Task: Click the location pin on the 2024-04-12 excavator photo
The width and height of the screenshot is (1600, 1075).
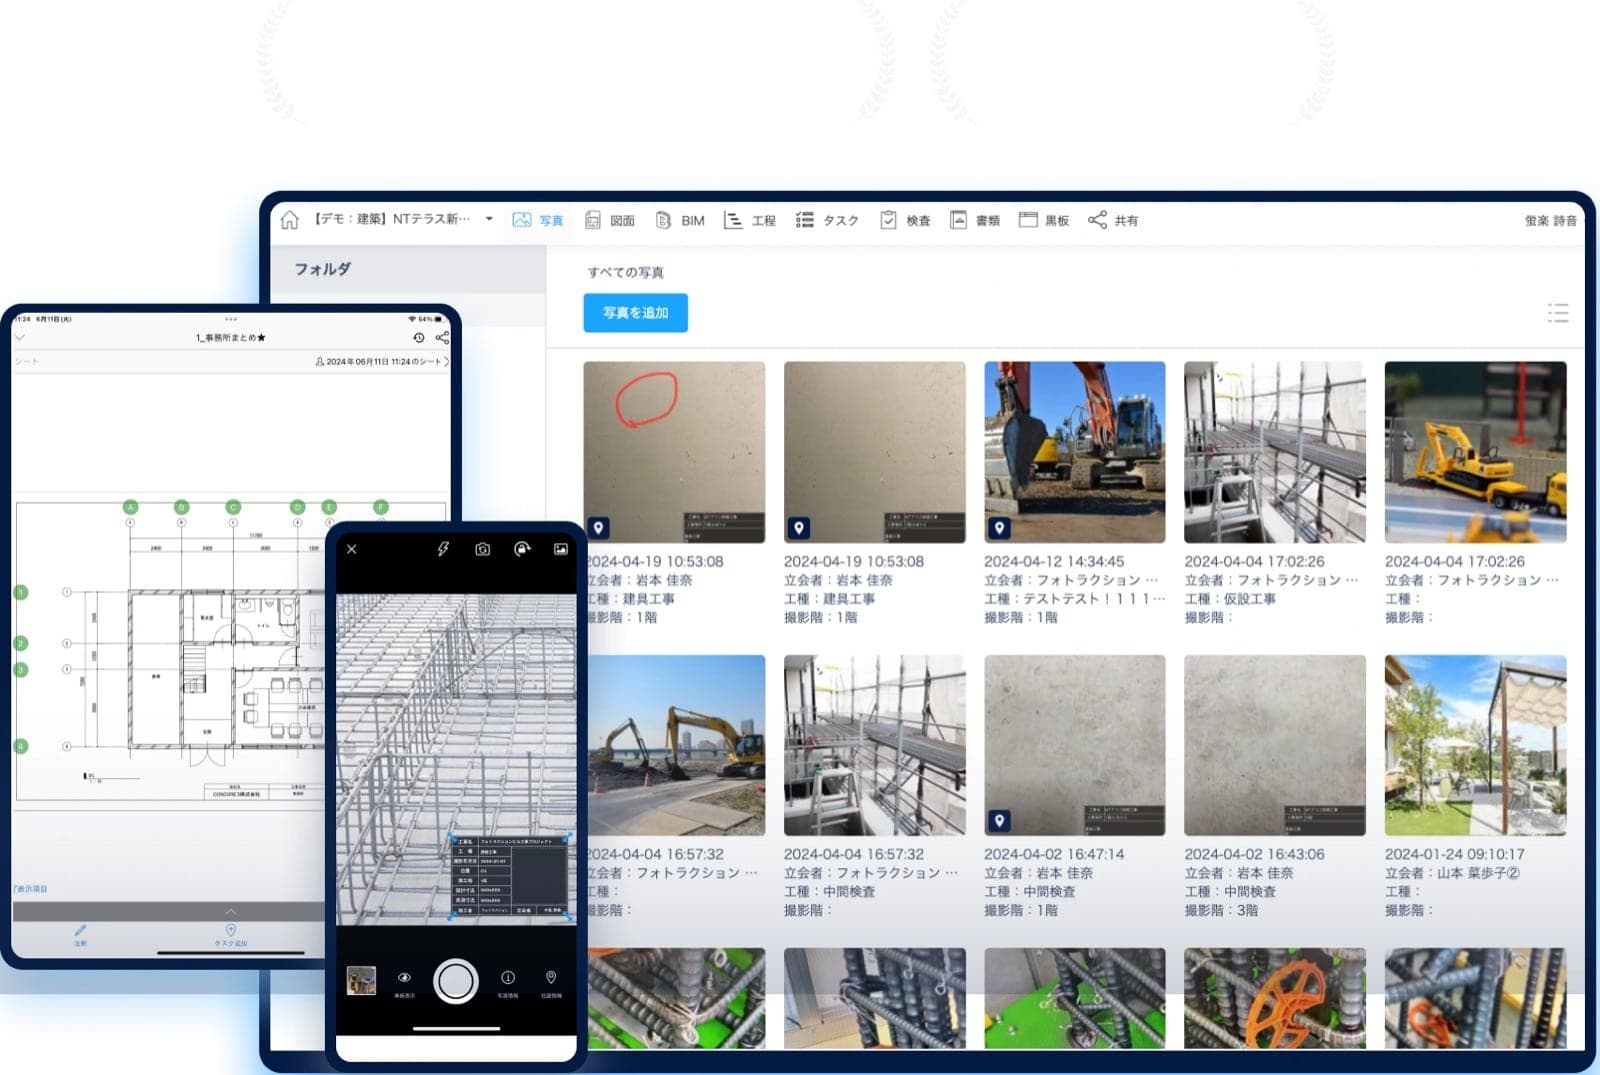Action: [999, 528]
